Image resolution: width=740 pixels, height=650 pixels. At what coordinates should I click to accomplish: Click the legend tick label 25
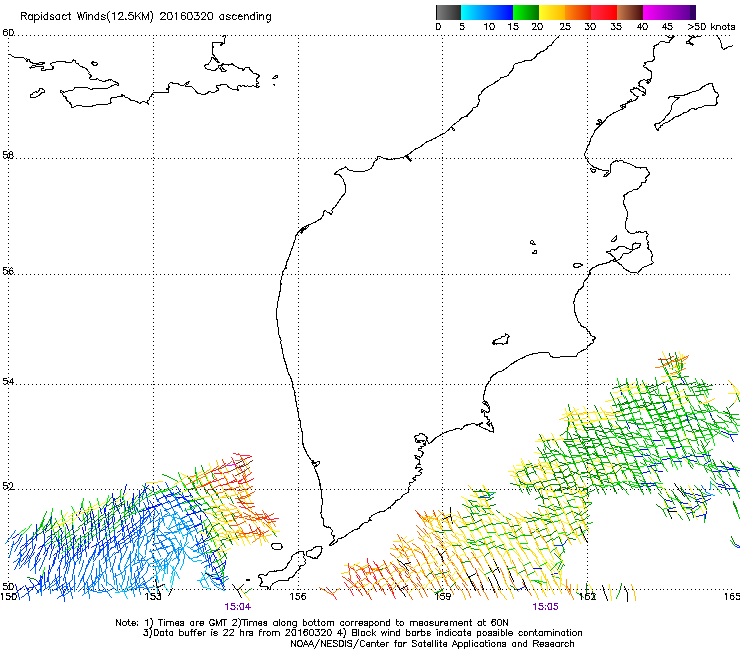tap(565, 27)
